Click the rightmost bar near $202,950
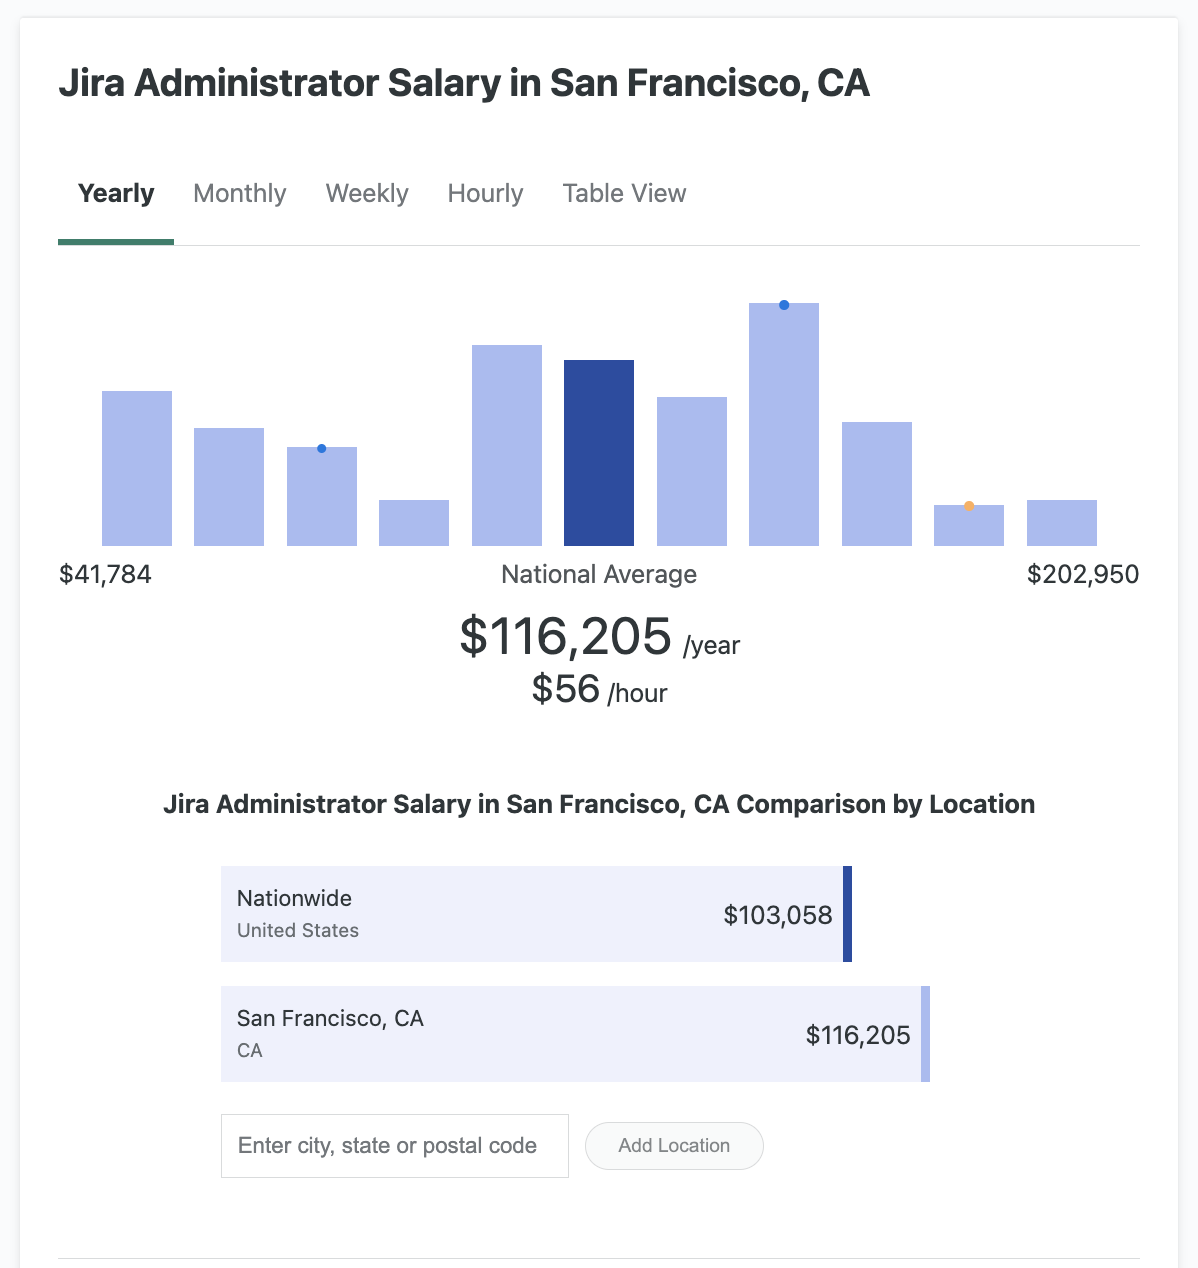The height and width of the screenshot is (1268, 1198). [x=1061, y=520]
